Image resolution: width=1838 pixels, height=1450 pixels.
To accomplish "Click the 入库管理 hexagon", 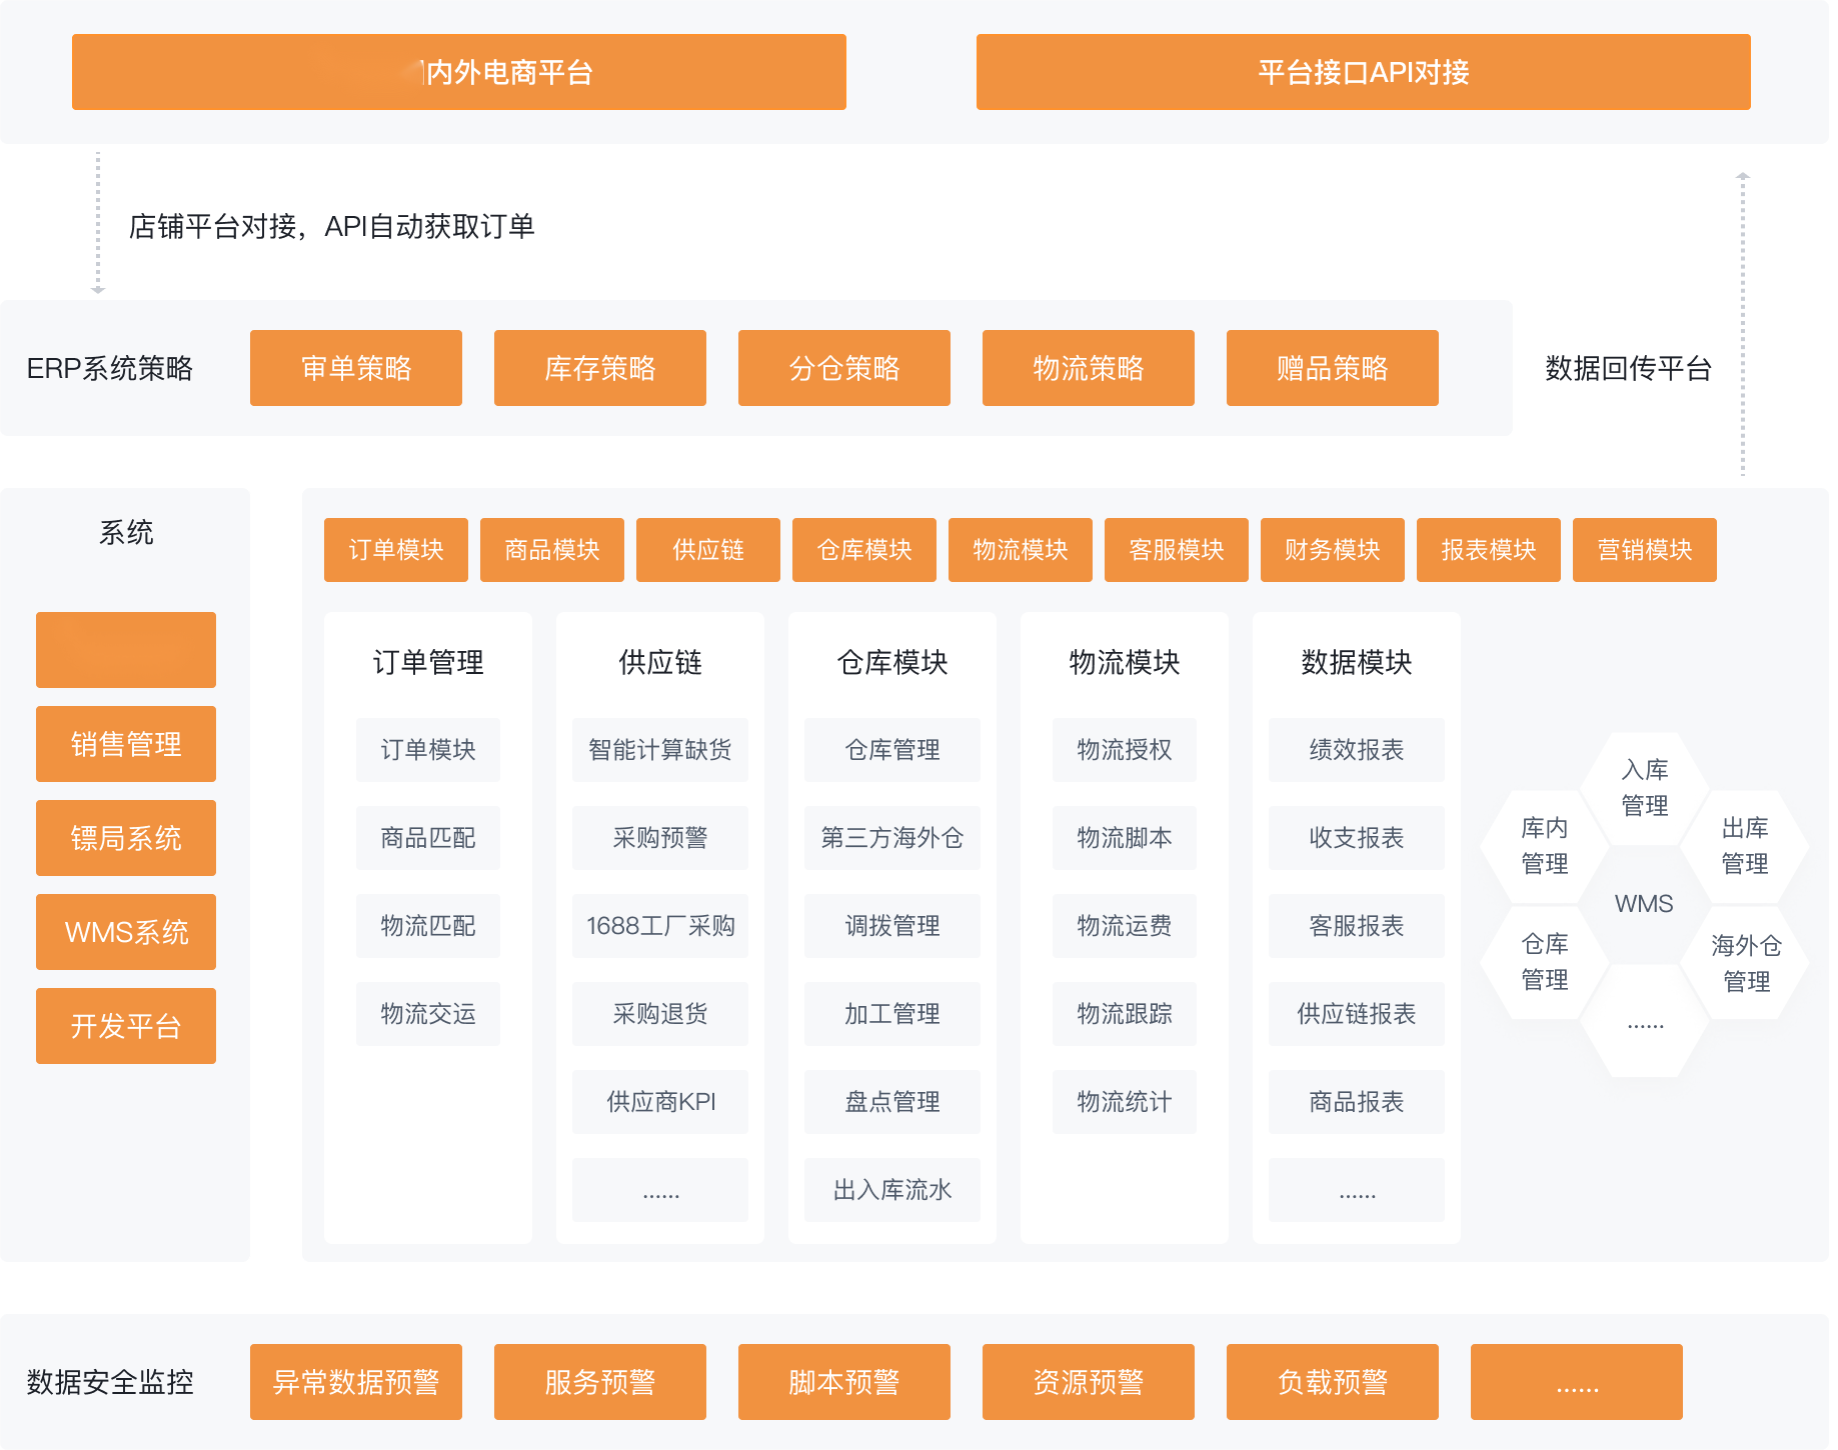I will pos(1644,788).
